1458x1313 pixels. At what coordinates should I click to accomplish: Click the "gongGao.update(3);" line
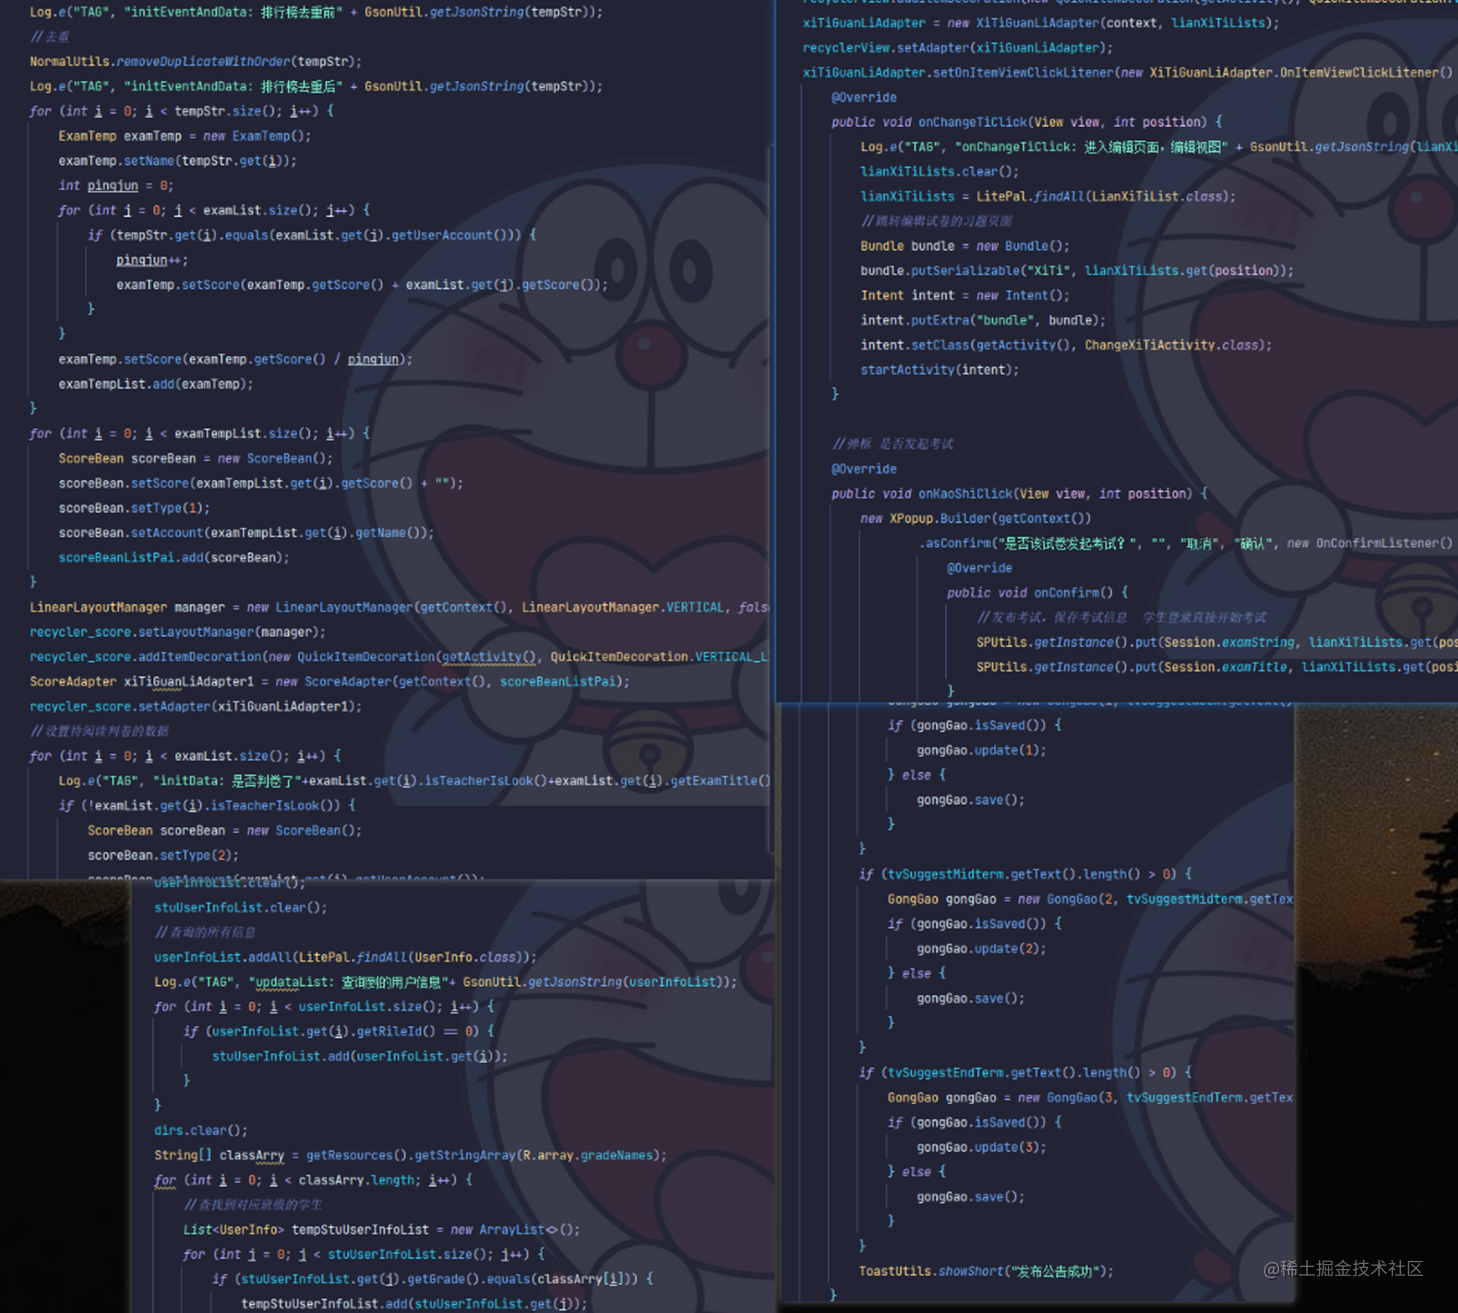tap(982, 1147)
